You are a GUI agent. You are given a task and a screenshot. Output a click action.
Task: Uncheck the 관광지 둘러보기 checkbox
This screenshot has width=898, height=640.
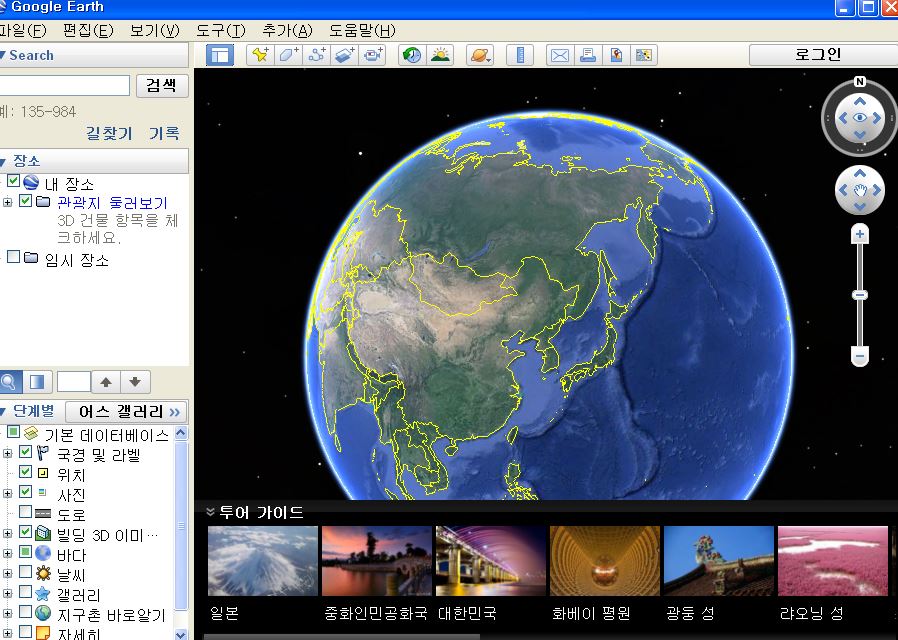tap(25, 200)
